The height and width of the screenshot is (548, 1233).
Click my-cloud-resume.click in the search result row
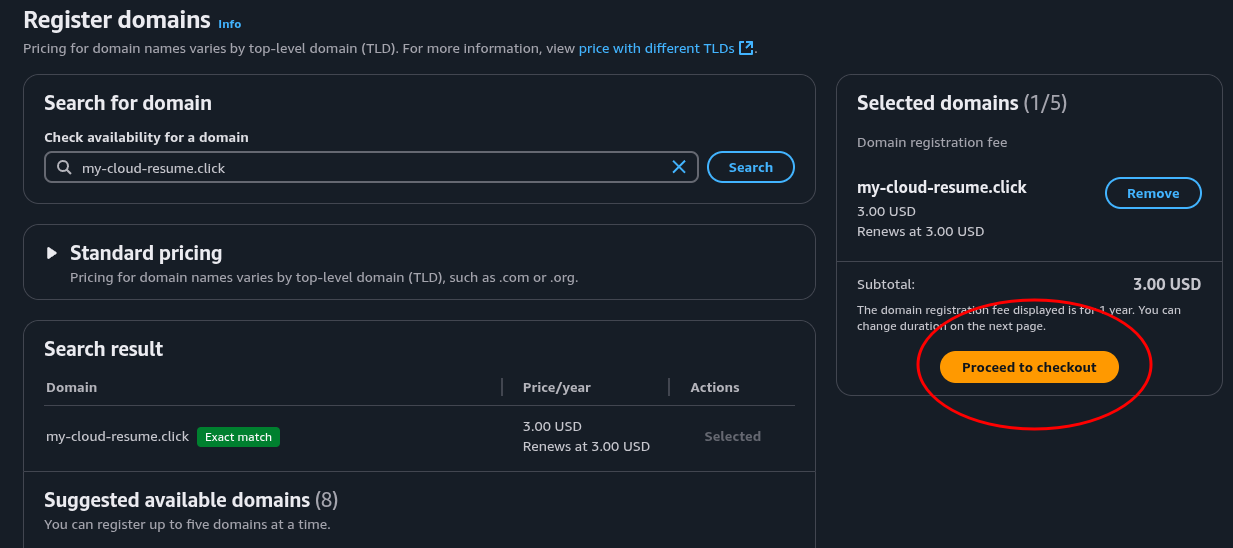click(x=117, y=437)
